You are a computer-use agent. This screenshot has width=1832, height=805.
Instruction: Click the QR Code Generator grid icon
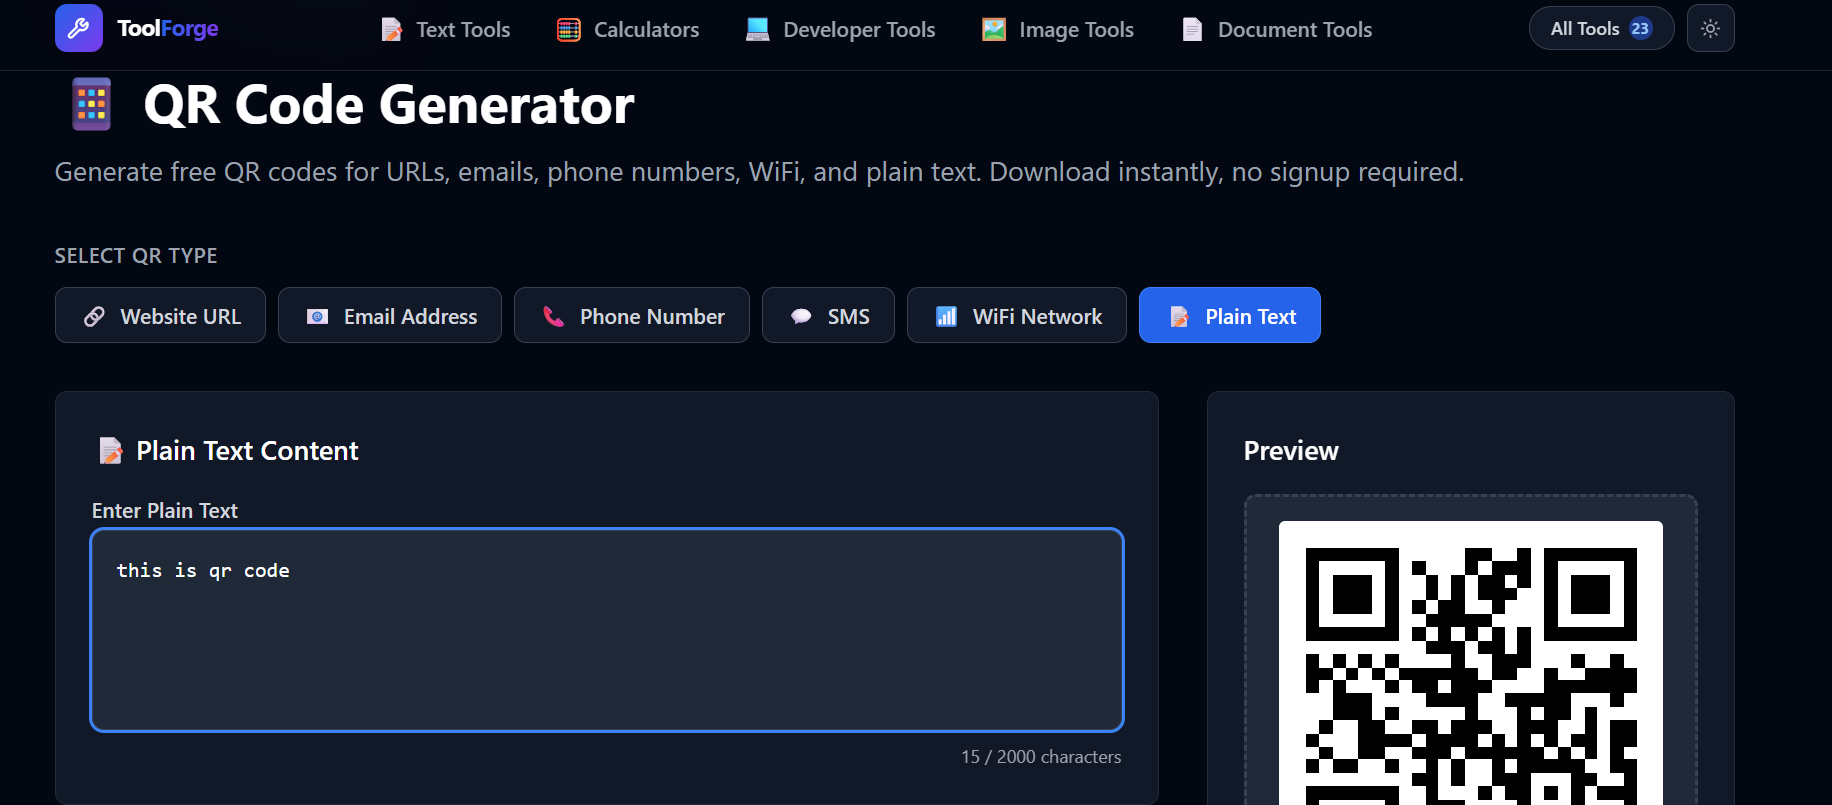point(92,105)
